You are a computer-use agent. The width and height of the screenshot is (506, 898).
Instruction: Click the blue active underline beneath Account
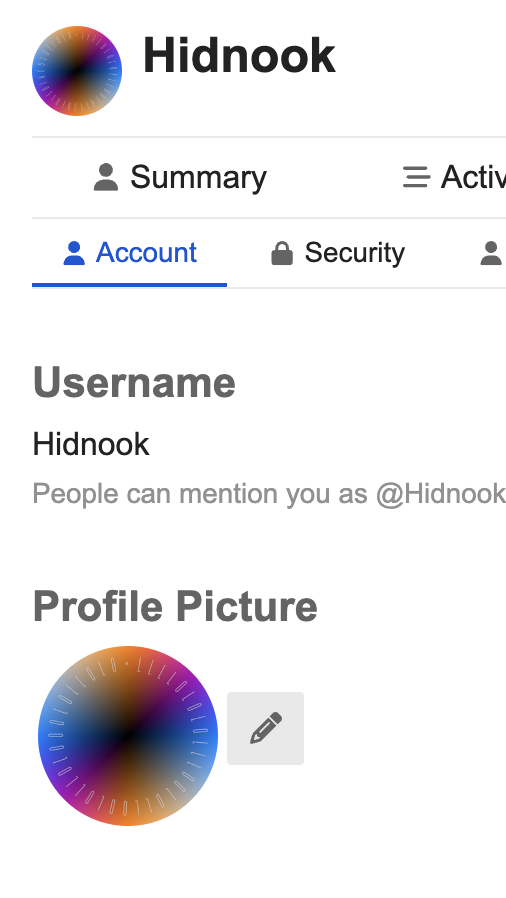point(129,285)
